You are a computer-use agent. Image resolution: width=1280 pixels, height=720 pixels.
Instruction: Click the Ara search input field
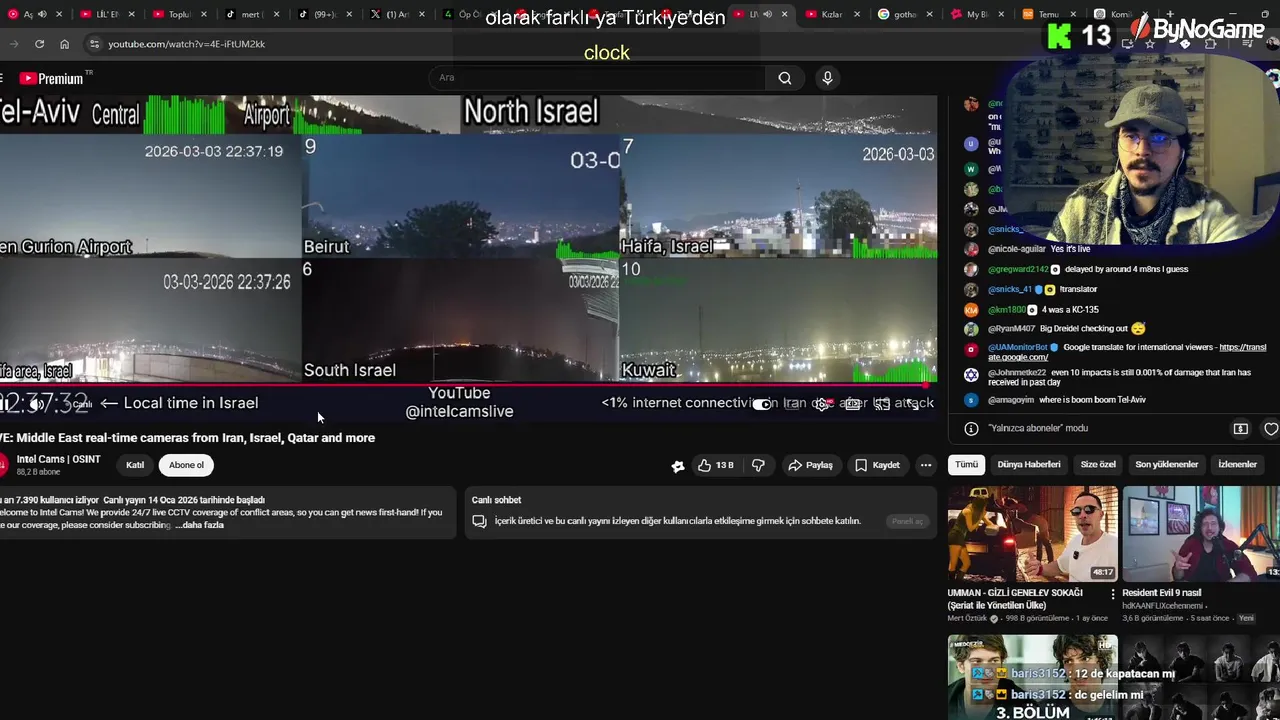point(600,78)
